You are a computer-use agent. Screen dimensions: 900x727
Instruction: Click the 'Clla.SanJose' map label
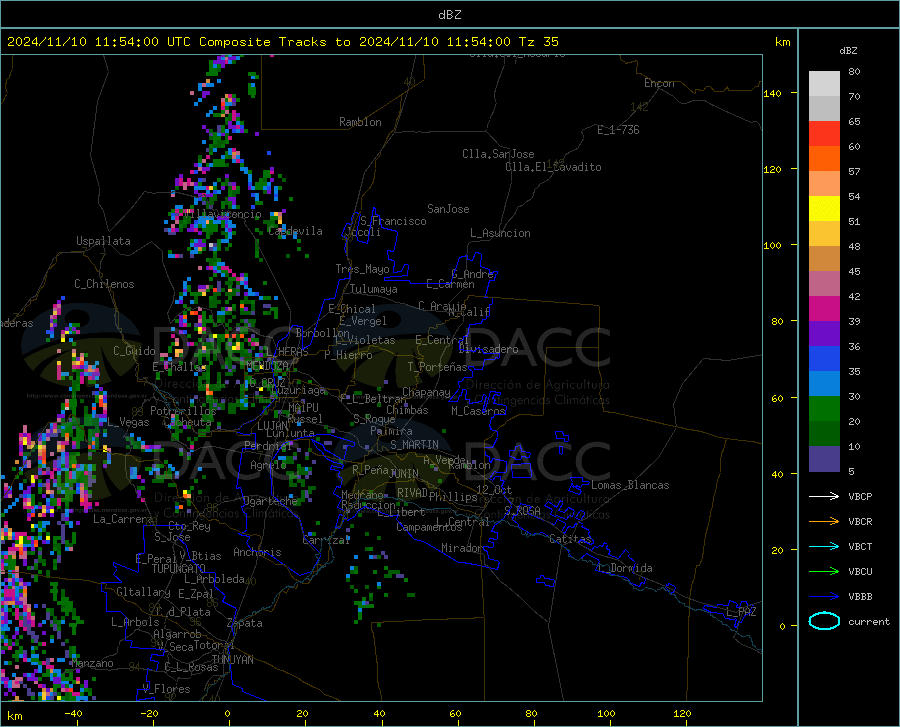(x=498, y=154)
